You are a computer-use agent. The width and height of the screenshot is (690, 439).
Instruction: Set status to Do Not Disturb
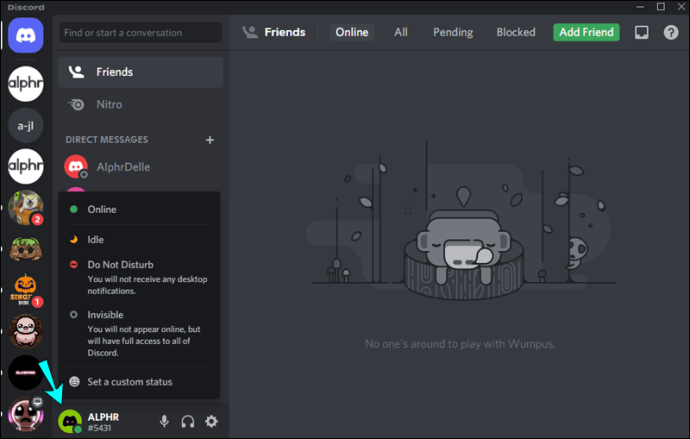139,277
